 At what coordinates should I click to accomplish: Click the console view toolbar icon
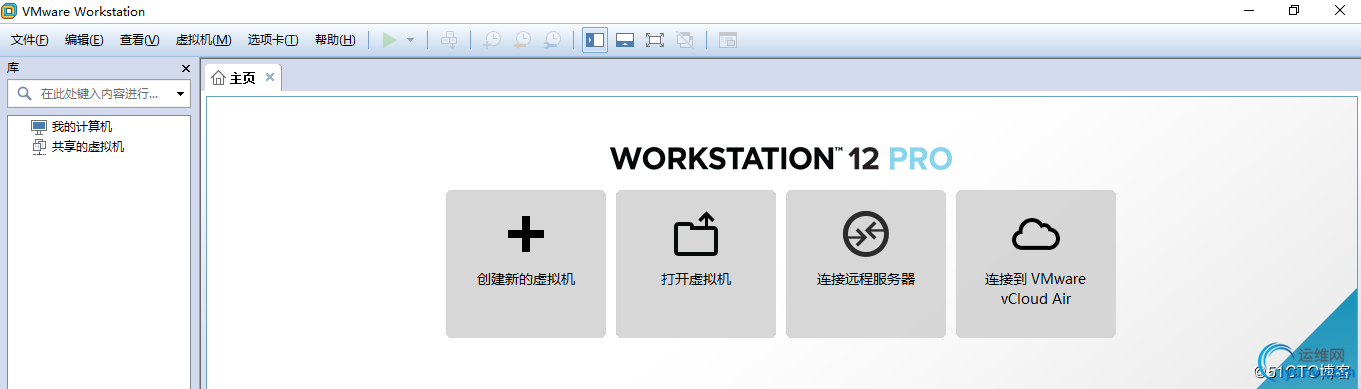pyautogui.click(x=728, y=40)
